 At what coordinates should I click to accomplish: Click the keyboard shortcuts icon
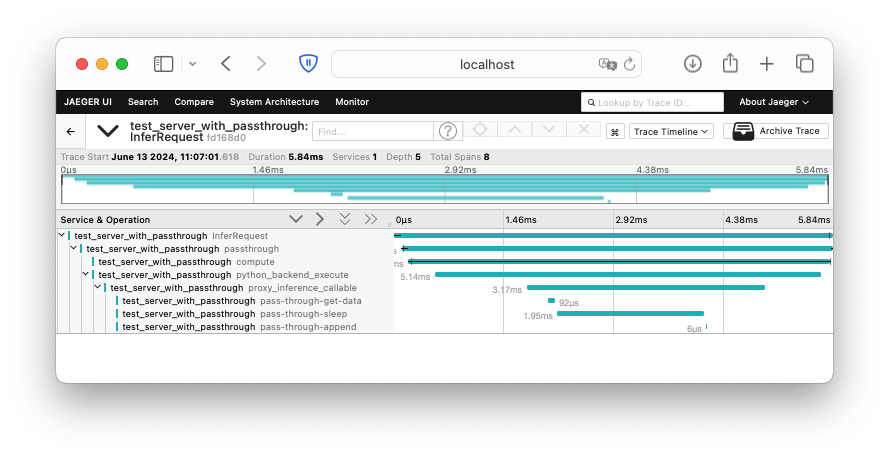coord(615,131)
